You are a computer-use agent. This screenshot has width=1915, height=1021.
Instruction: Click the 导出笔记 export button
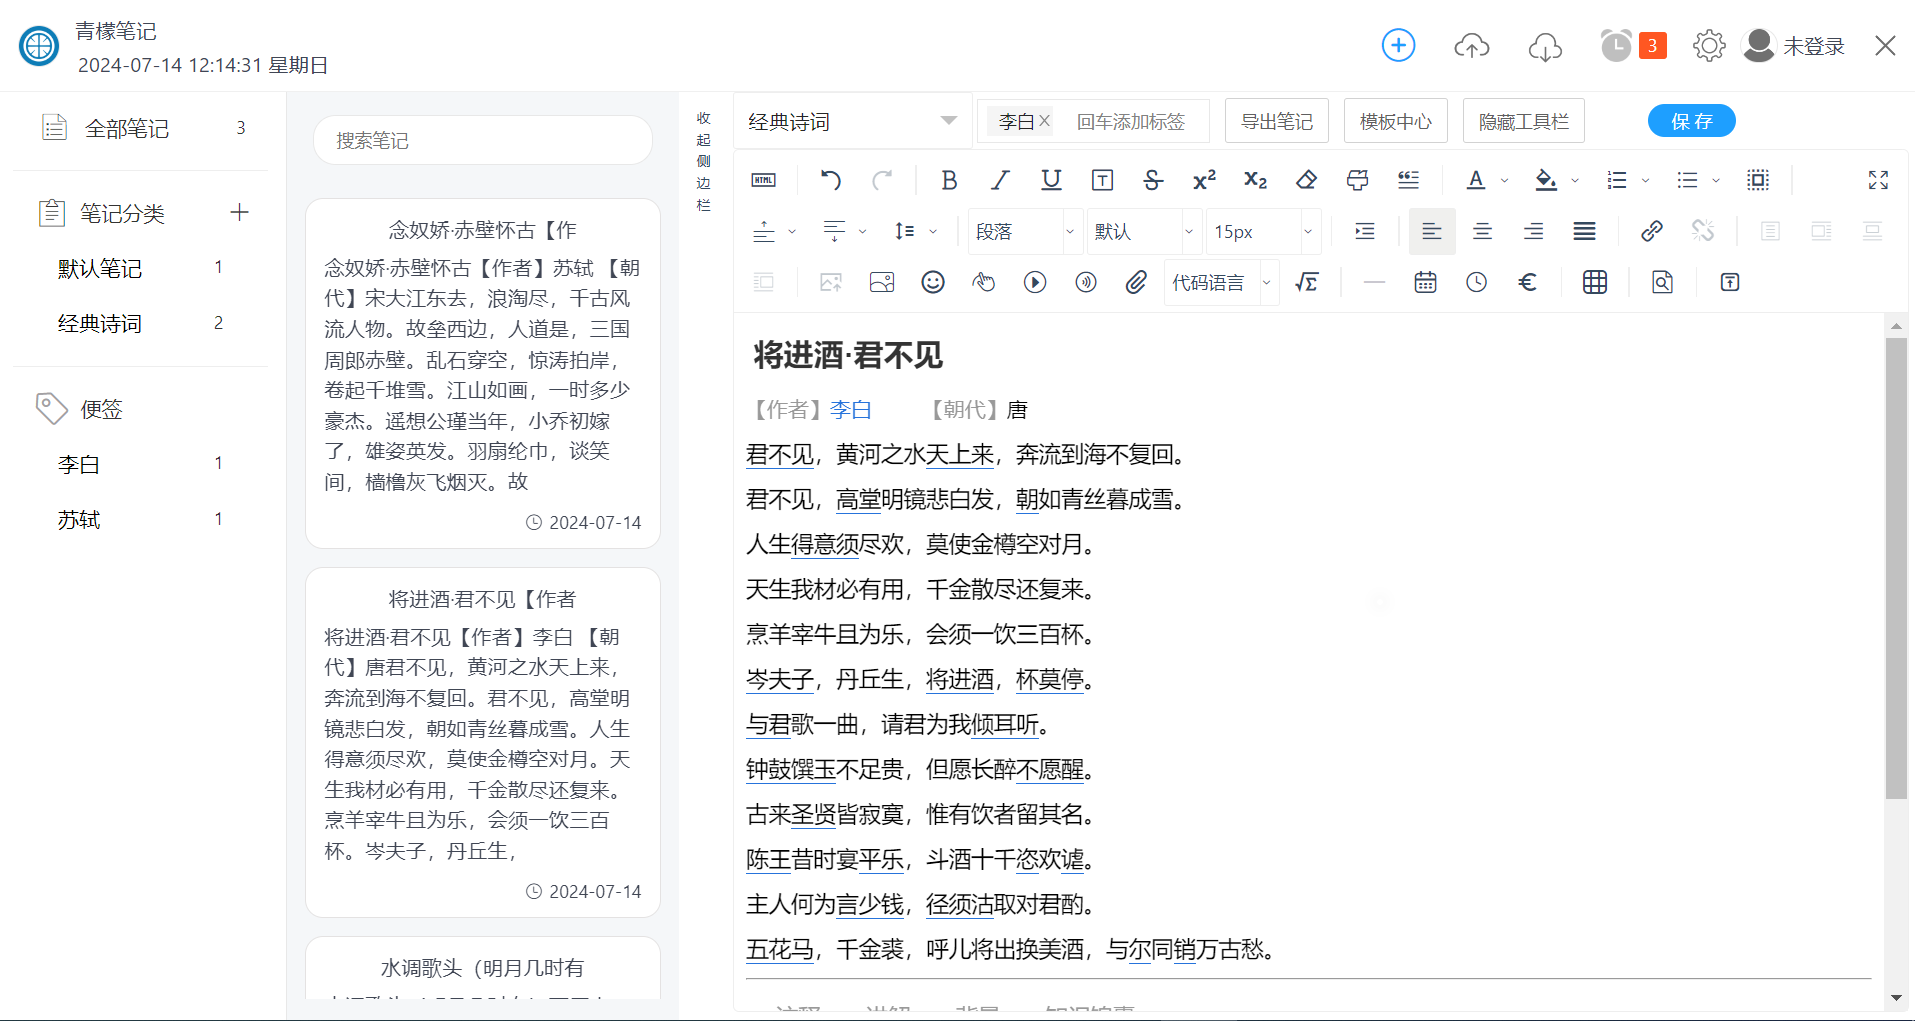1276,122
